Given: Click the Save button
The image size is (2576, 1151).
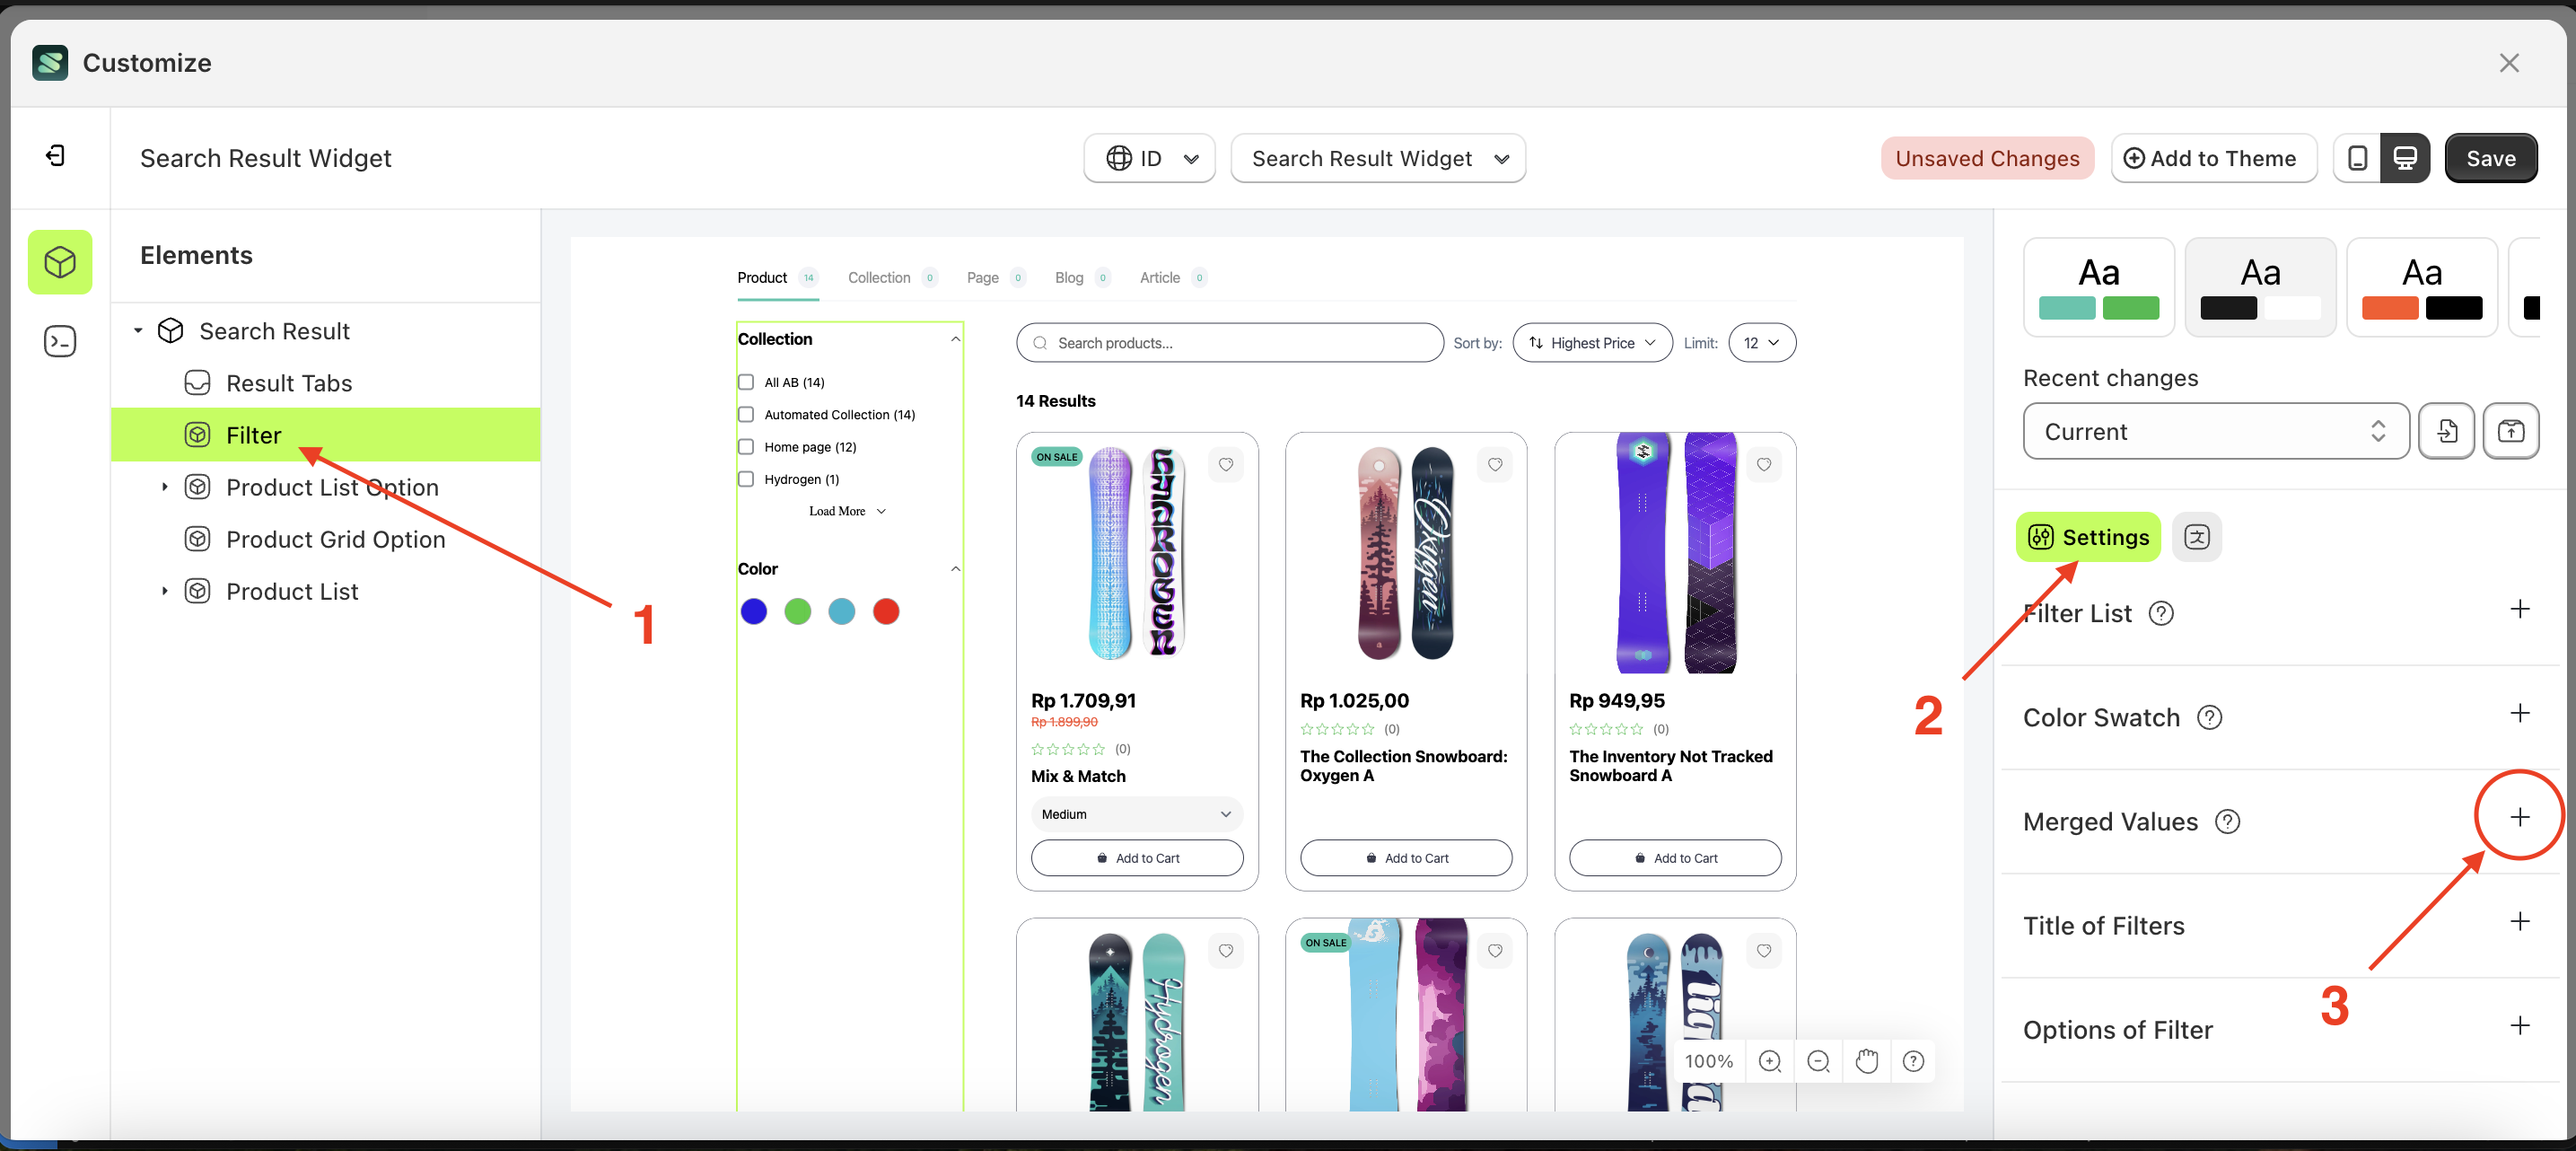Looking at the screenshot, I should click(2491, 157).
